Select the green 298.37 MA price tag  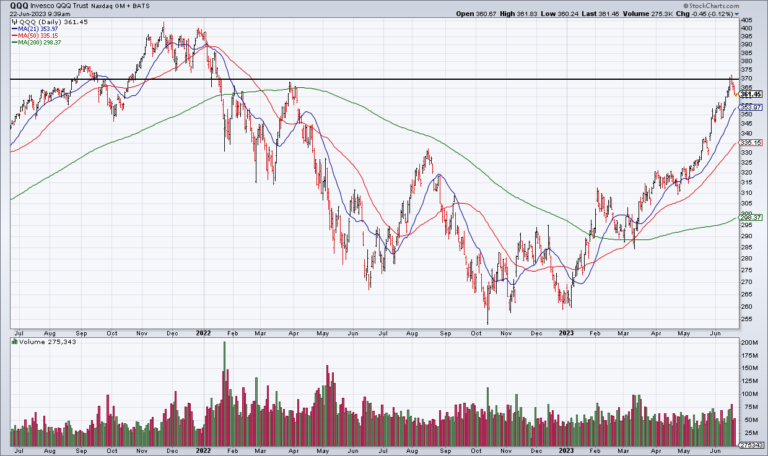click(751, 217)
